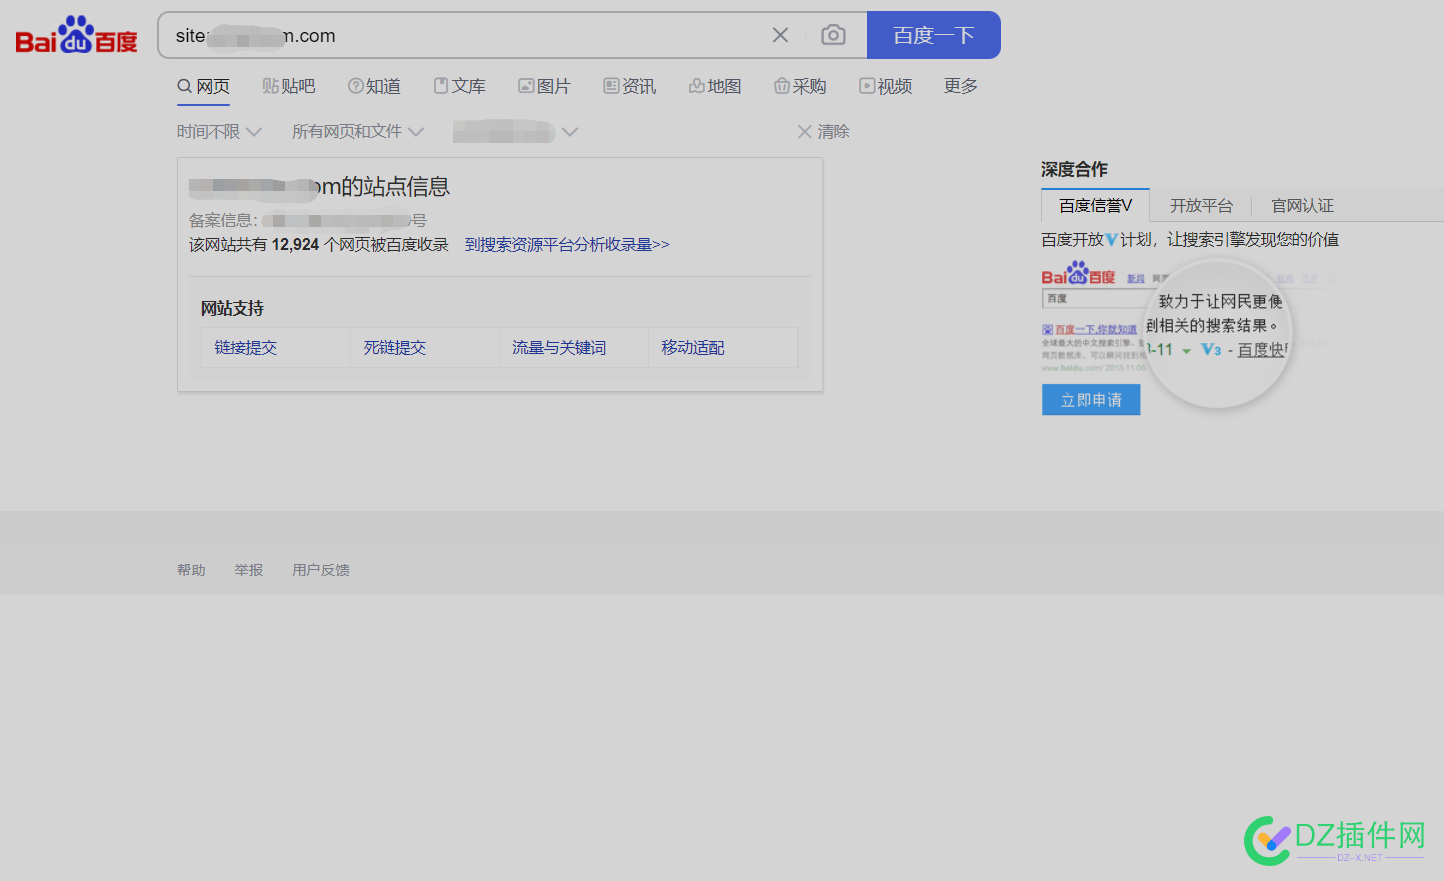Open the 用户反馈 footer link

(321, 570)
